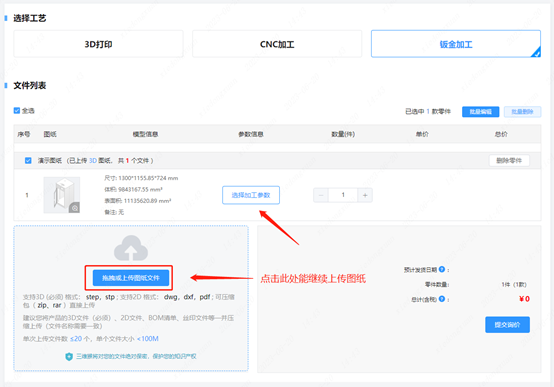554x387 pixels.
Task: Click the 备注: 无 text
Action: pyautogui.click(x=114, y=212)
